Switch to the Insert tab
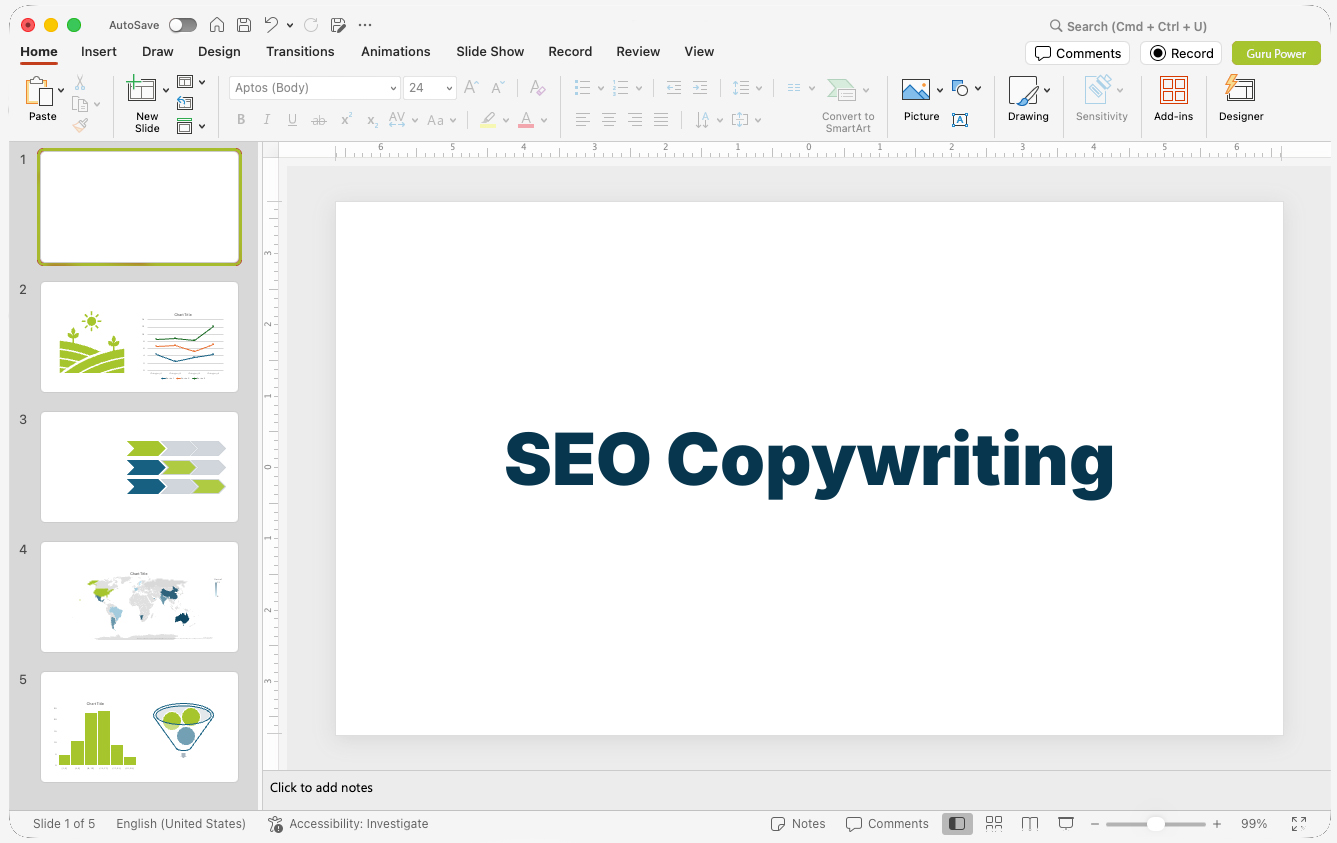Viewport: 1337px width, 843px height. [99, 51]
